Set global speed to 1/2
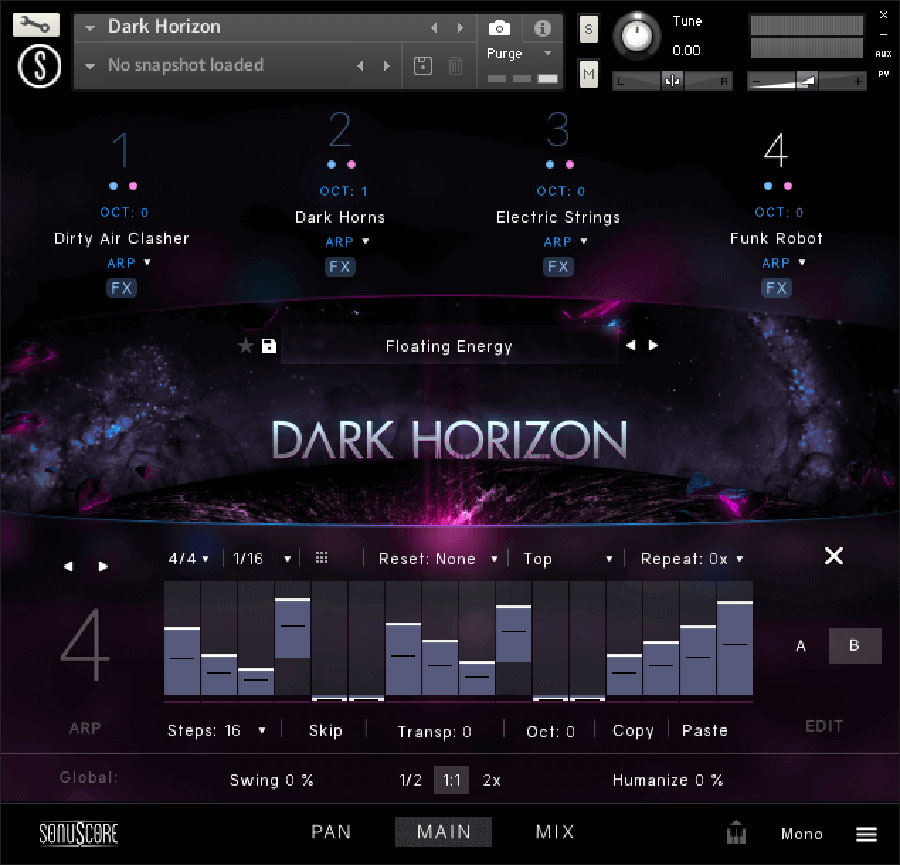Screen dimensions: 900x865 (410, 780)
